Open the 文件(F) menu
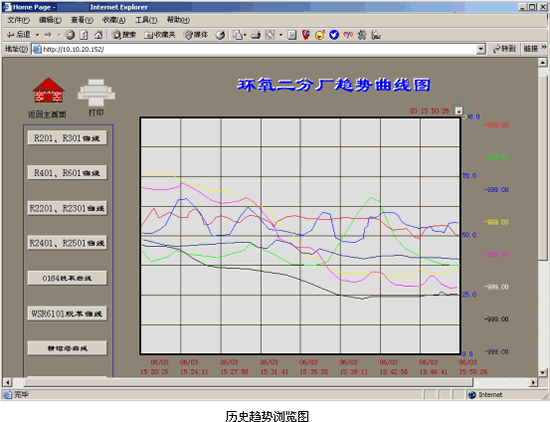The height and width of the screenshot is (422, 550). tap(19, 20)
